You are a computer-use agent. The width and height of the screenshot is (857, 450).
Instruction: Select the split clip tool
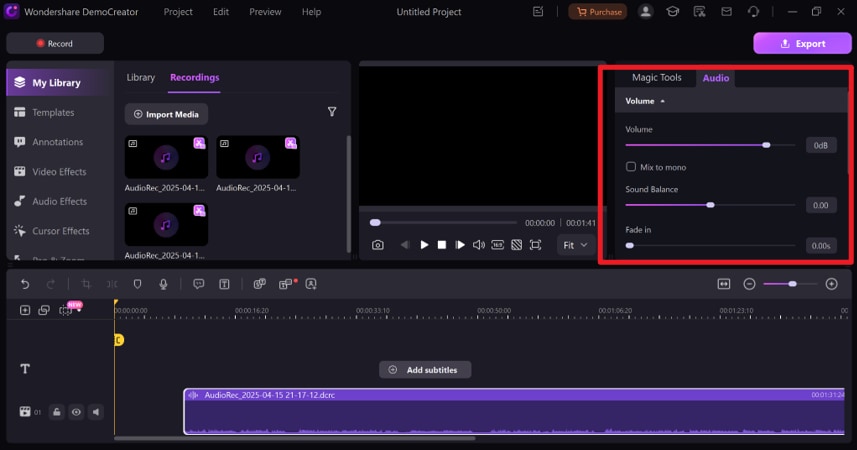112,284
